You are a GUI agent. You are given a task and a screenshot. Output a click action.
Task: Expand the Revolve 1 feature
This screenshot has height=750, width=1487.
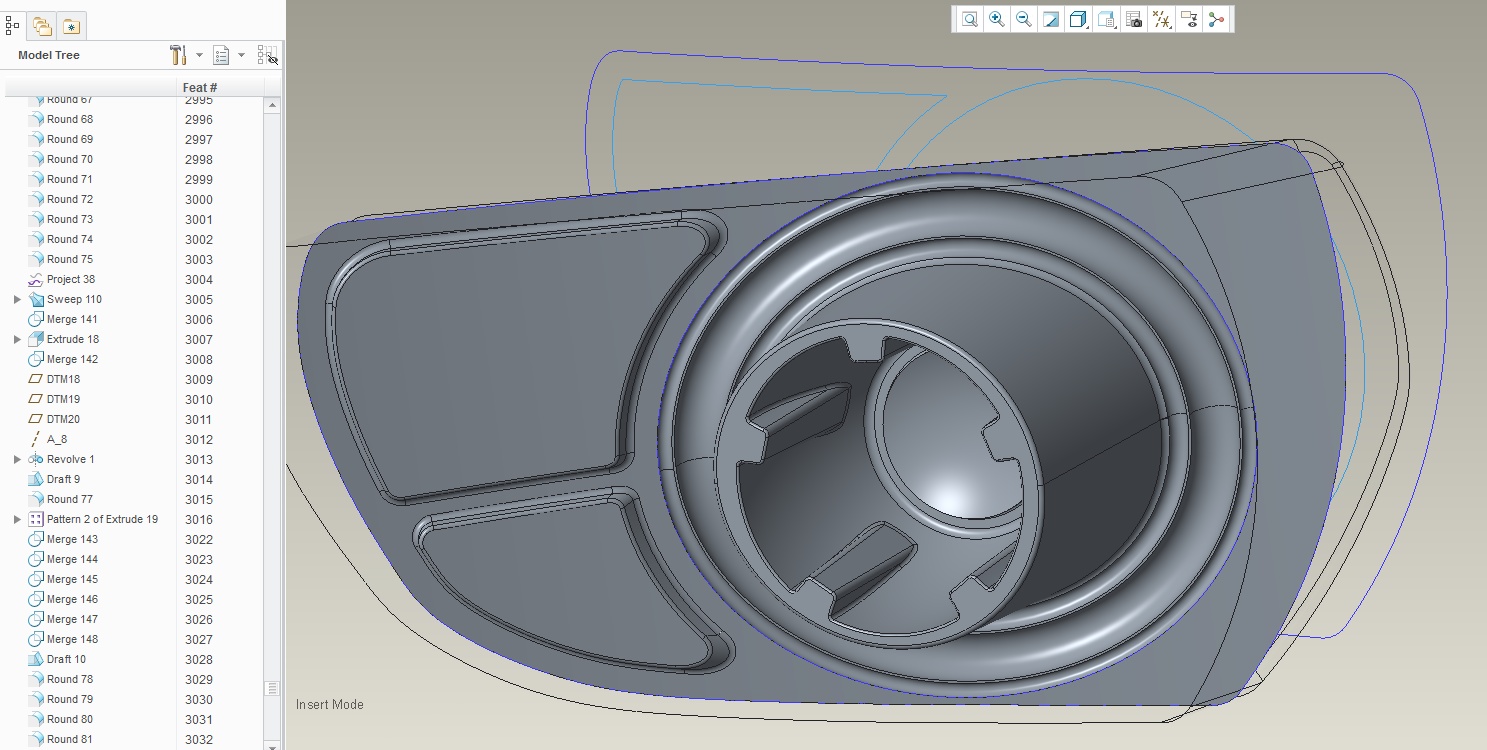tap(17, 459)
